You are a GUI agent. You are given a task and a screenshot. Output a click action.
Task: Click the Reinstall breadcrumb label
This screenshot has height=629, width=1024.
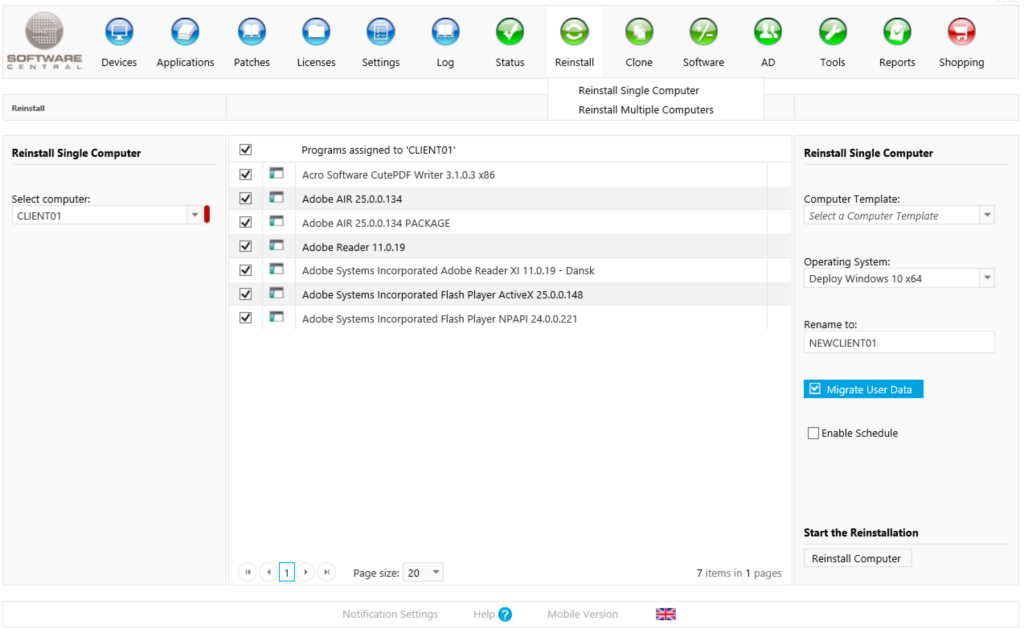tap(28, 108)
